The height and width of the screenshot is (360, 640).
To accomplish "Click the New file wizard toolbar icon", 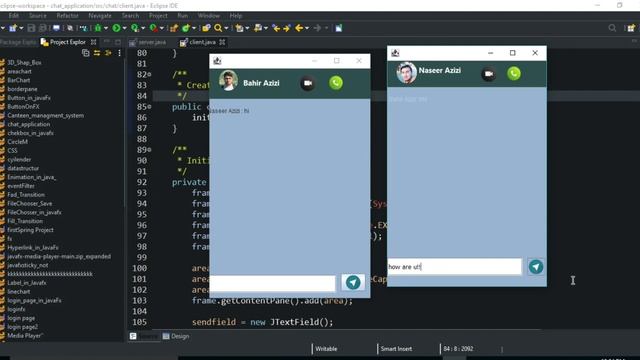I will [13, 28].
